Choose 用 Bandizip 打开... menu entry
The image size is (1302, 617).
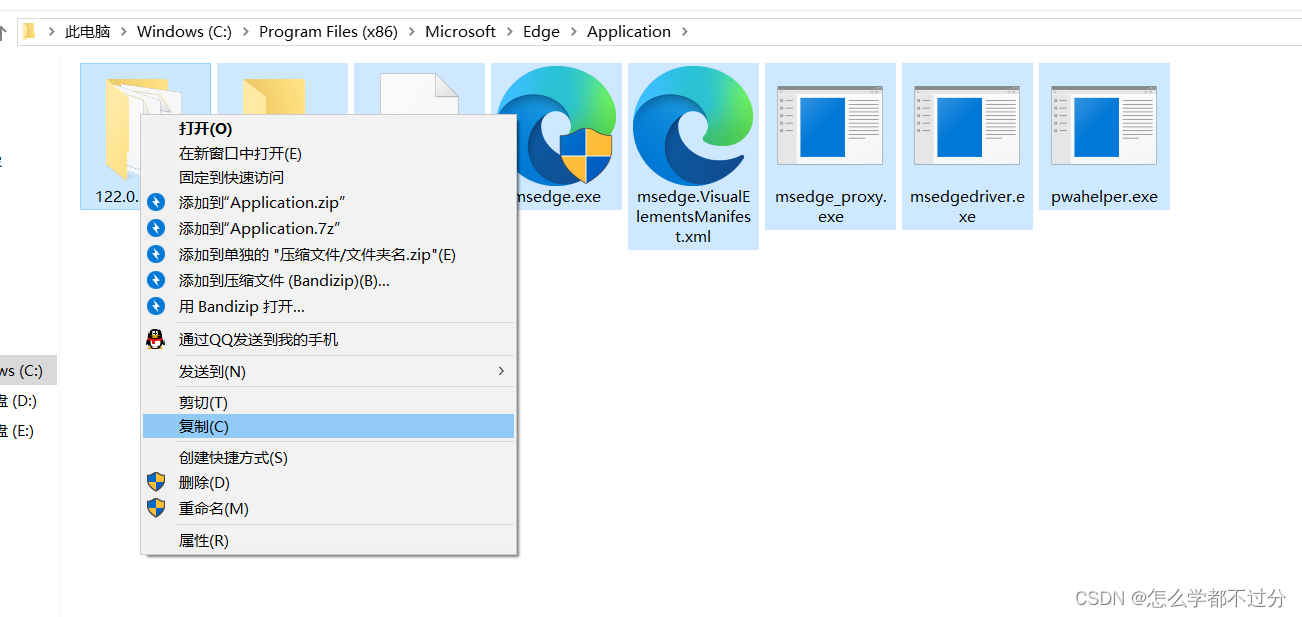[x=328, y=306]
